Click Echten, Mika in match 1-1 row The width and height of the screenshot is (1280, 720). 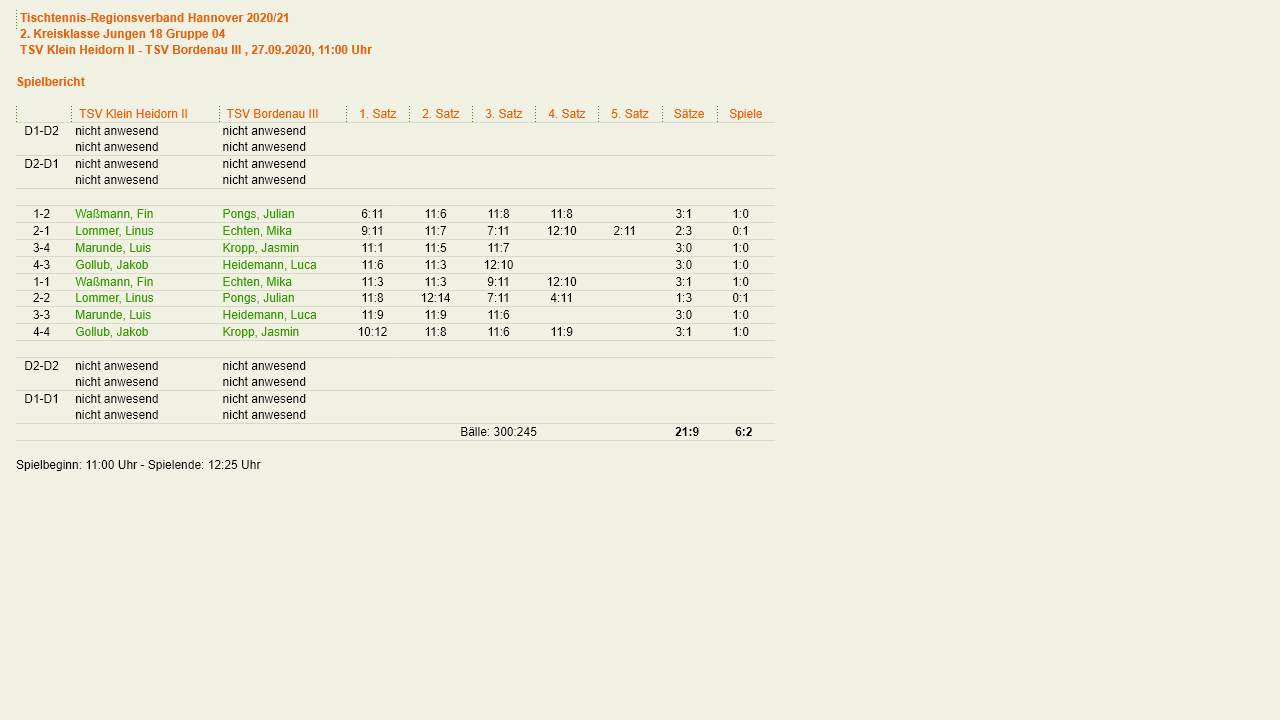pos(257,282)
